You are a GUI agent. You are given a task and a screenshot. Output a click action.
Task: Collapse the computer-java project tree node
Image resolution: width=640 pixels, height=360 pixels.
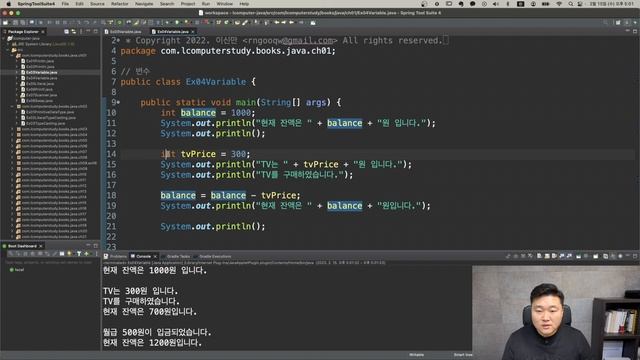[4, 38]
